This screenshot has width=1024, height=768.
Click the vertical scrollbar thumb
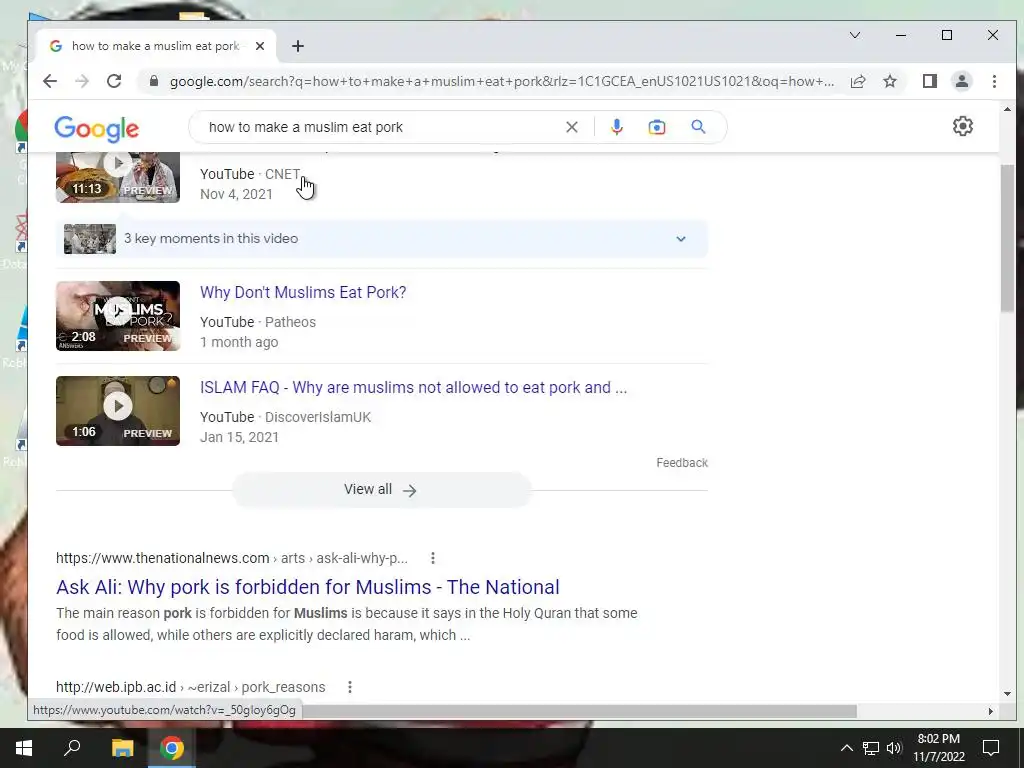(1006, 238)
